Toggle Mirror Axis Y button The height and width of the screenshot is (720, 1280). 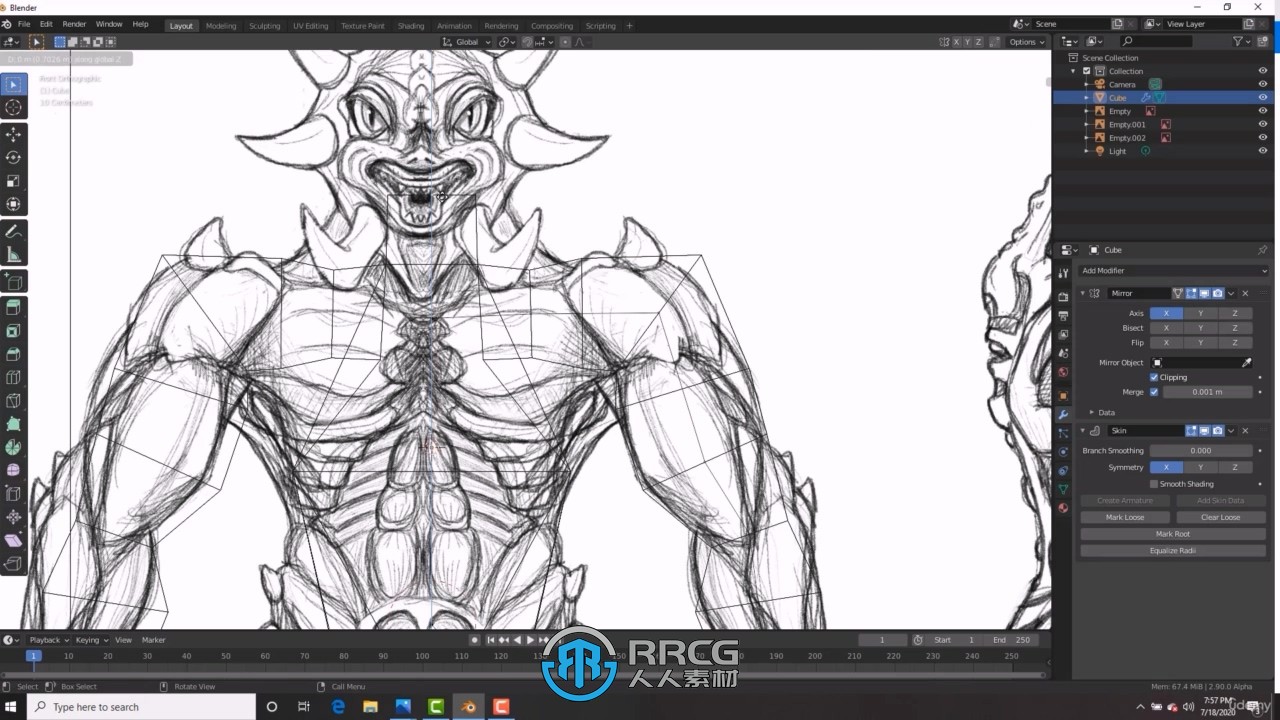click(1200, 313)
